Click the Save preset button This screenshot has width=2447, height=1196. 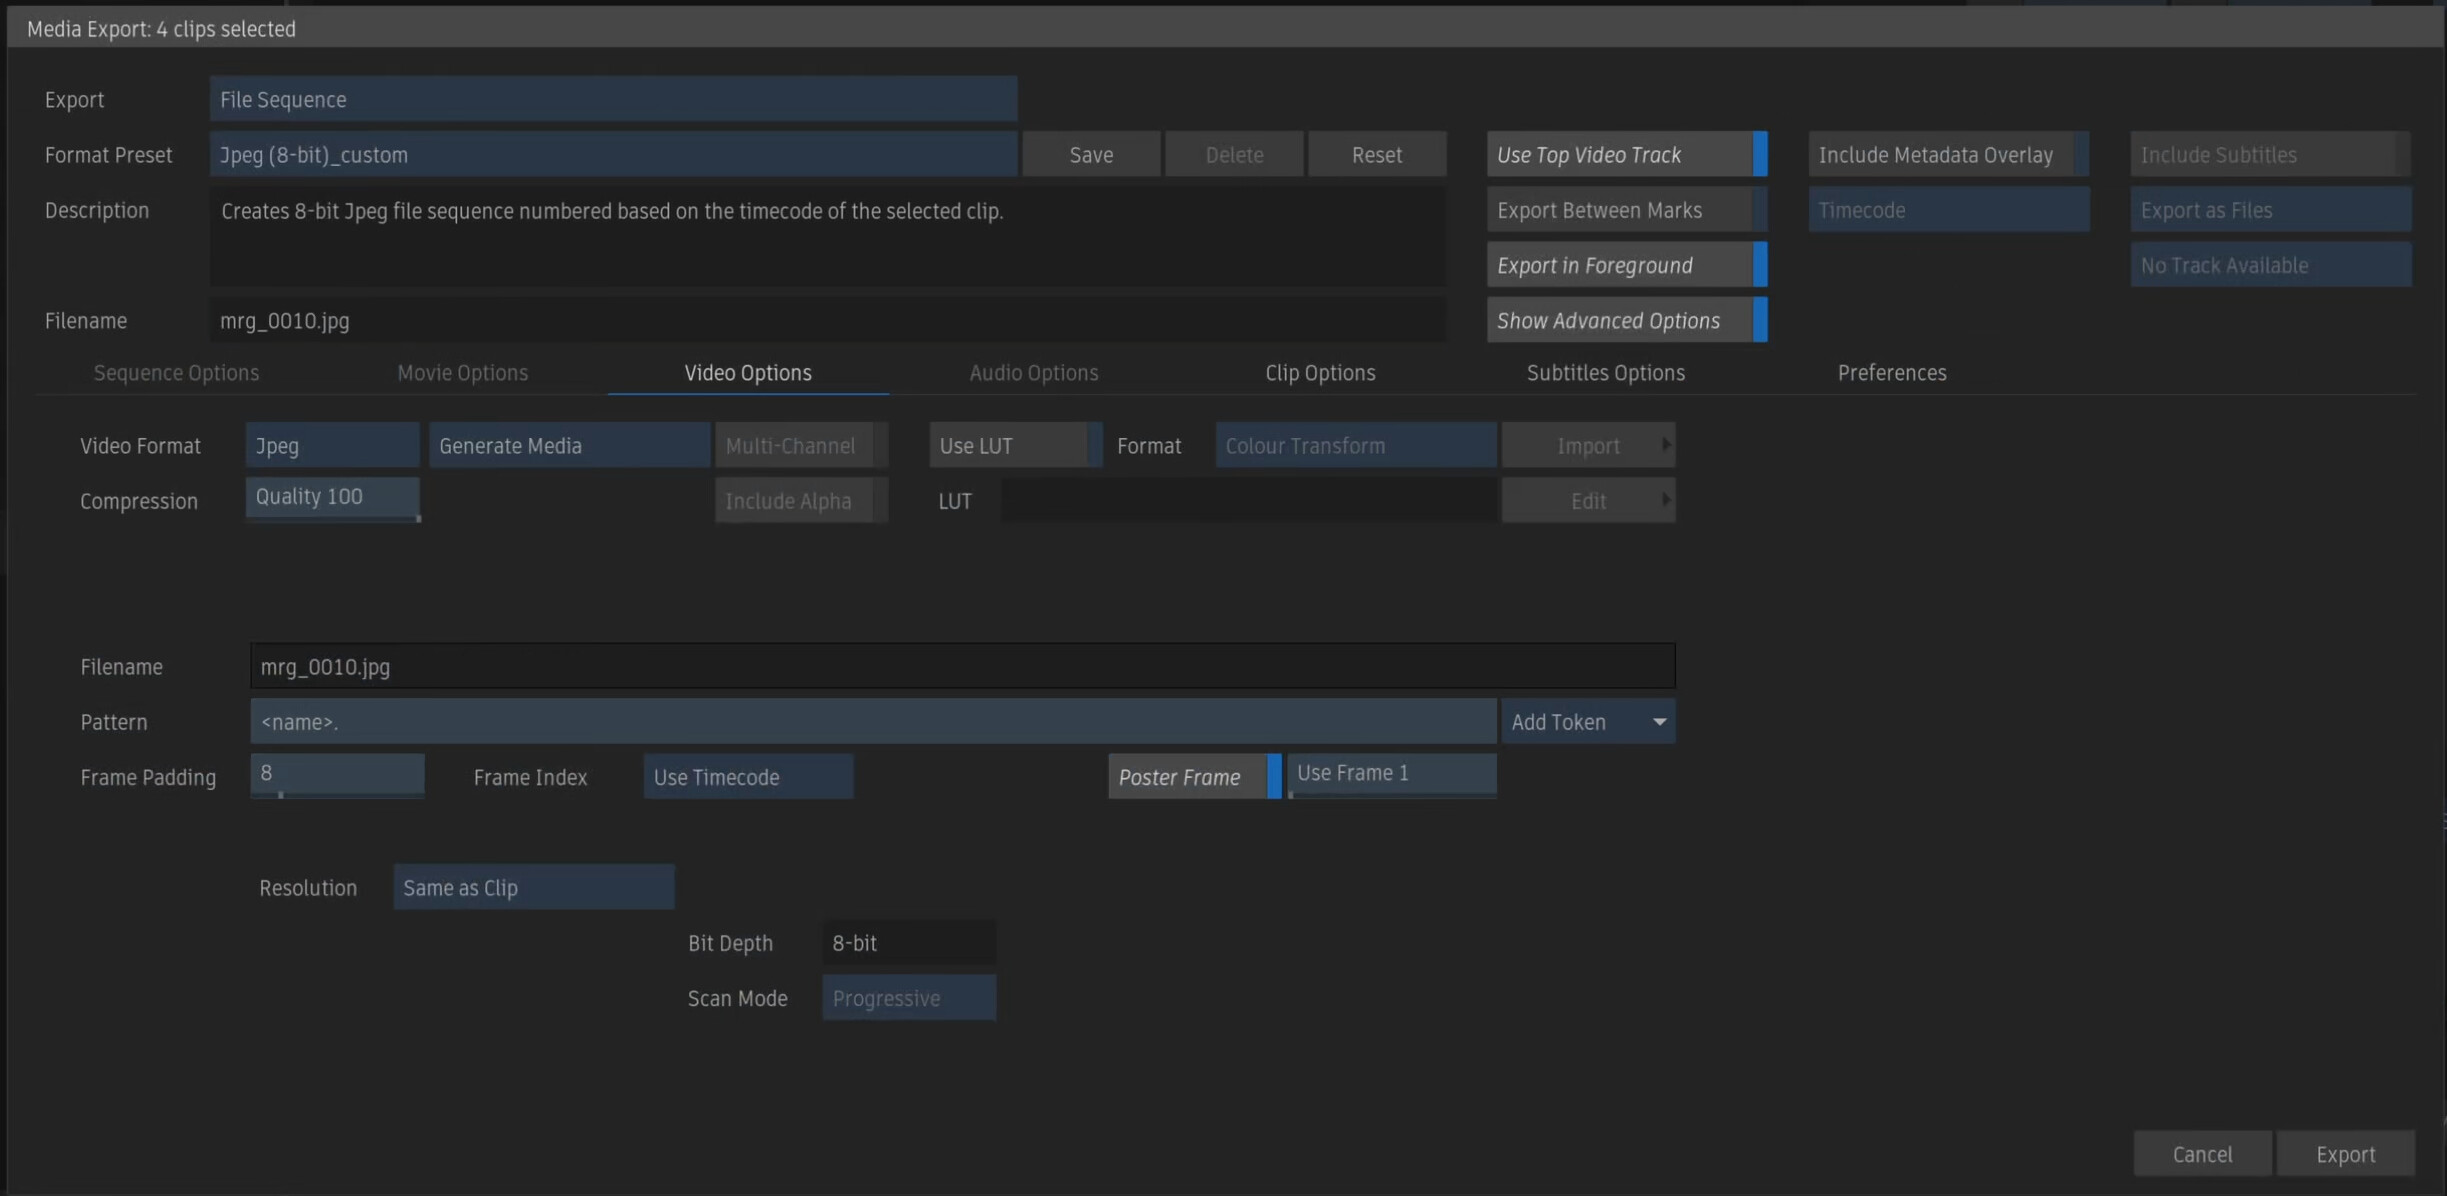(x=1091, y=155)
